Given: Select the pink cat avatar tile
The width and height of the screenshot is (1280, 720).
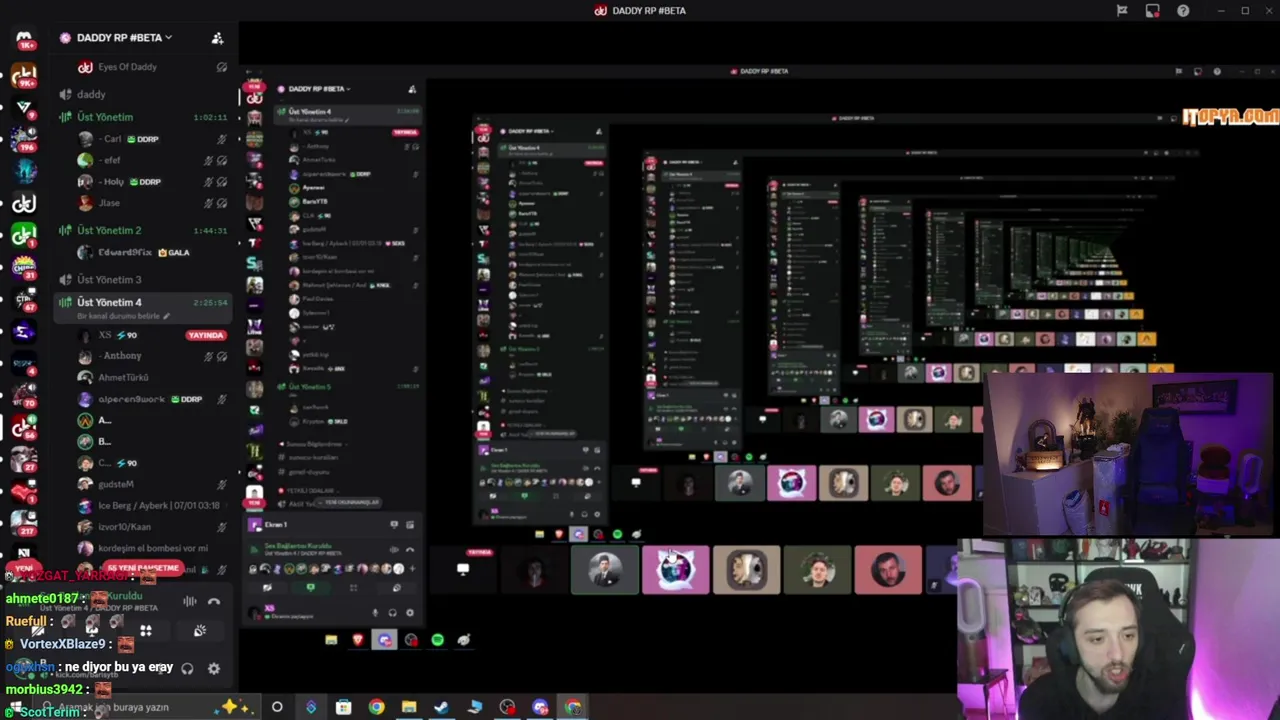Looking at the screenshot, I should (675, 570).
